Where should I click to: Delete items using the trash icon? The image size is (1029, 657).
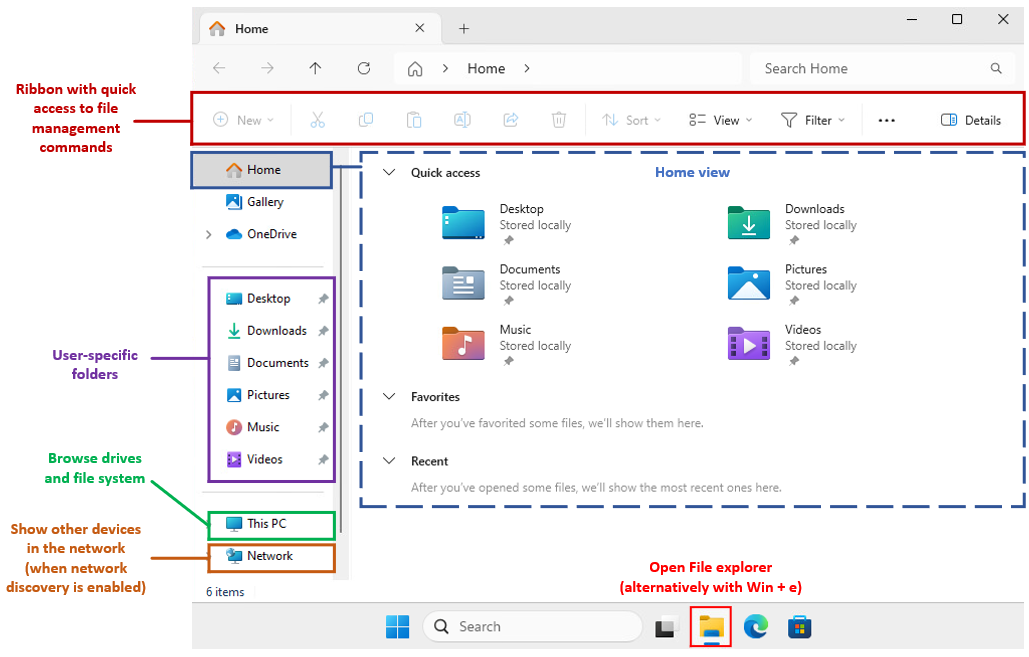[x=558, y=119]
